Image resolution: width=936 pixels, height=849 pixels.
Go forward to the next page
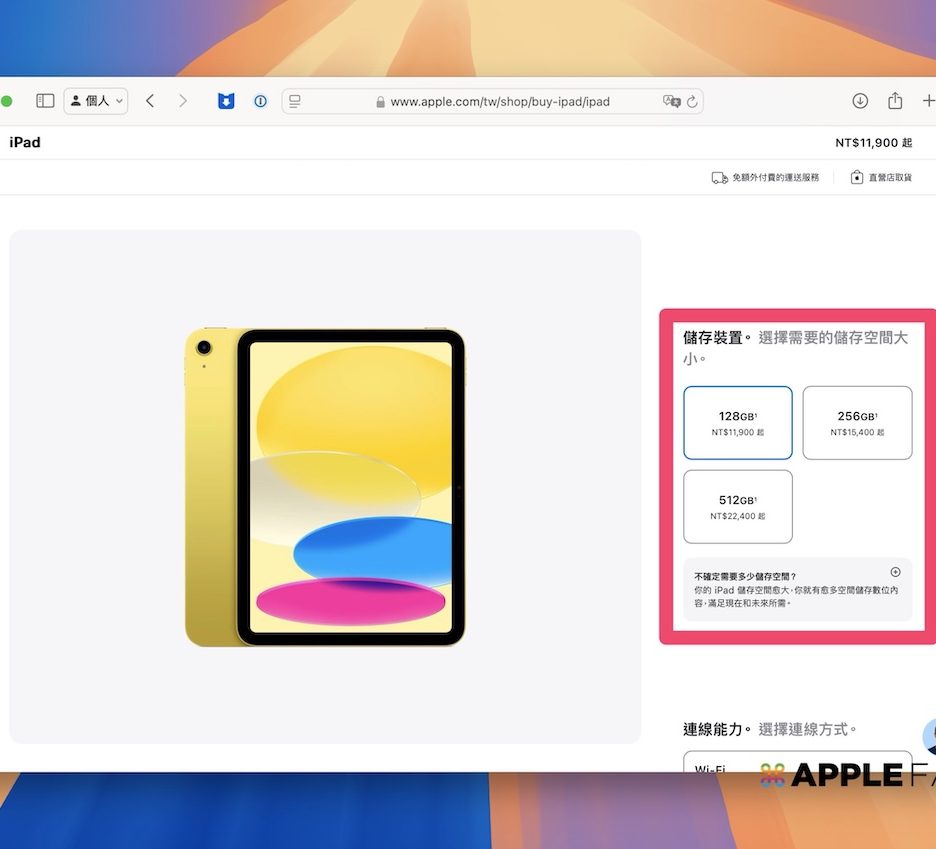click(182, 101)
